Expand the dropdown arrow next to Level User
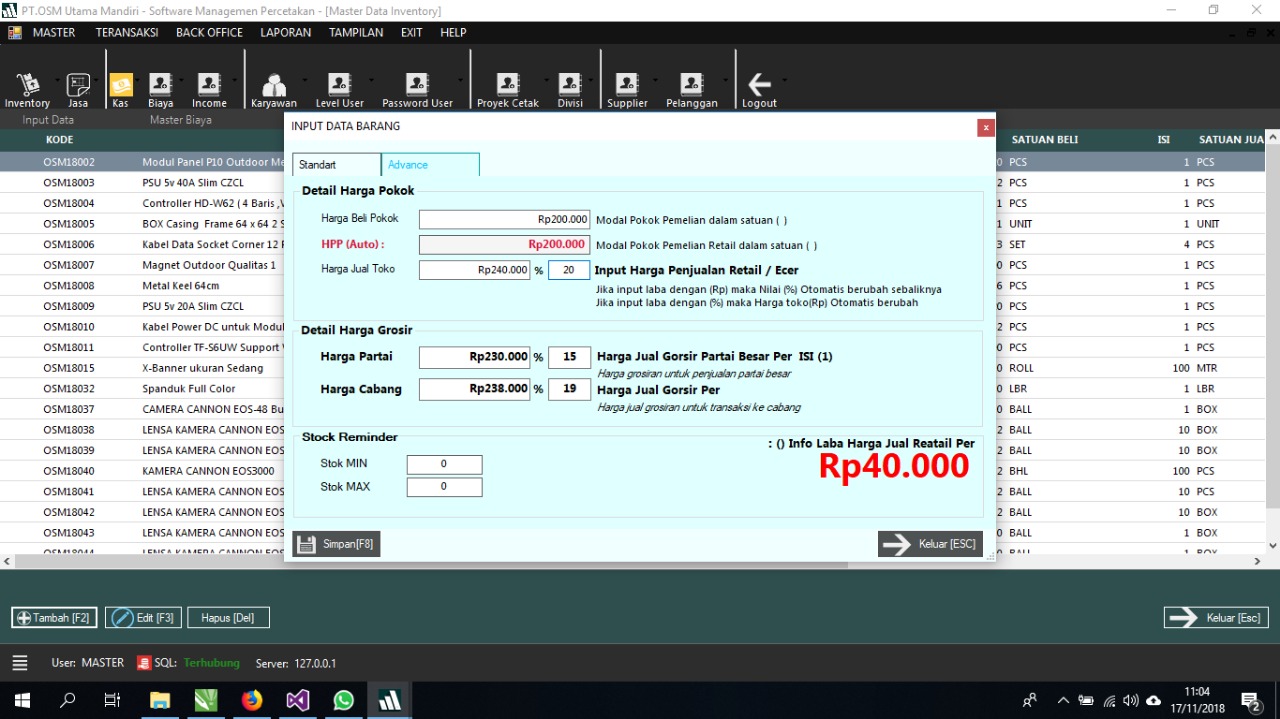The image size is (1280, 719). point(371,79)
